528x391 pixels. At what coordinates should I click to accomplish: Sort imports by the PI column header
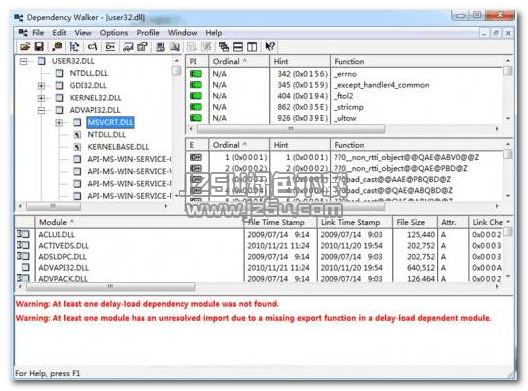click(x=197, y=61)
